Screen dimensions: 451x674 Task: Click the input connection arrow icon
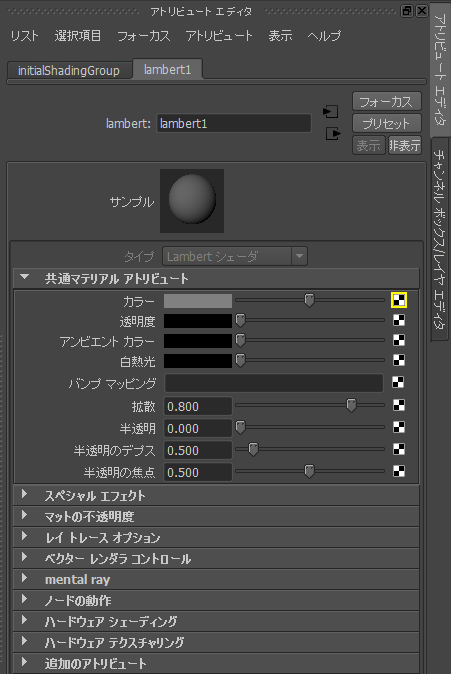click(331, 112)
